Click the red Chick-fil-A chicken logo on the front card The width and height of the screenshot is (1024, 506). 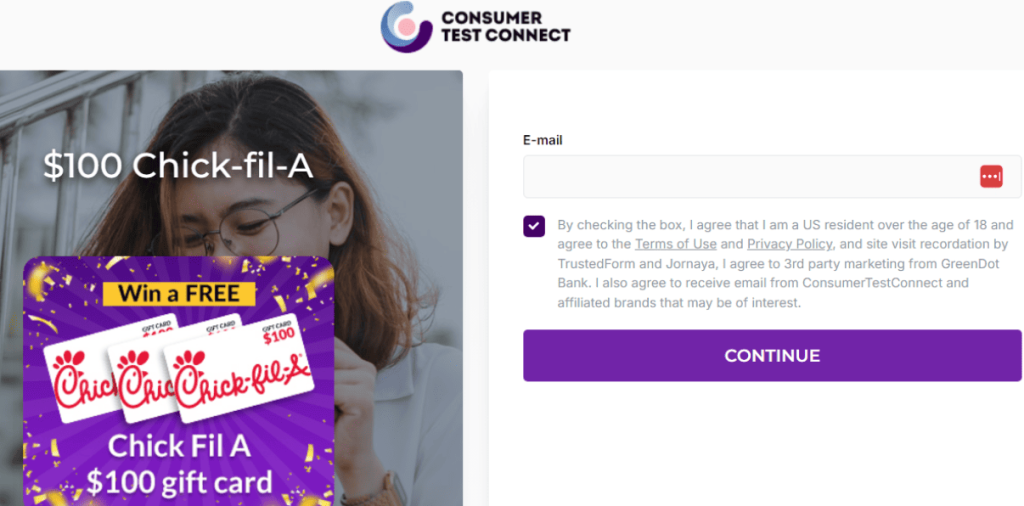[x=188, y=357]
